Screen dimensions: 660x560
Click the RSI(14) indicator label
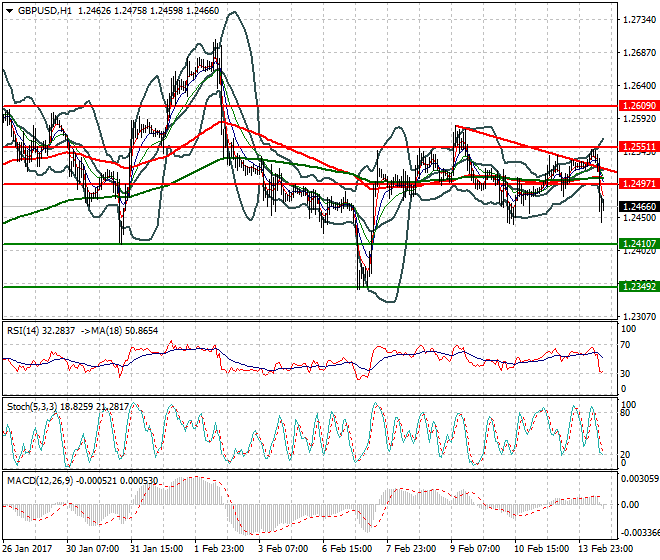[25, 330]
